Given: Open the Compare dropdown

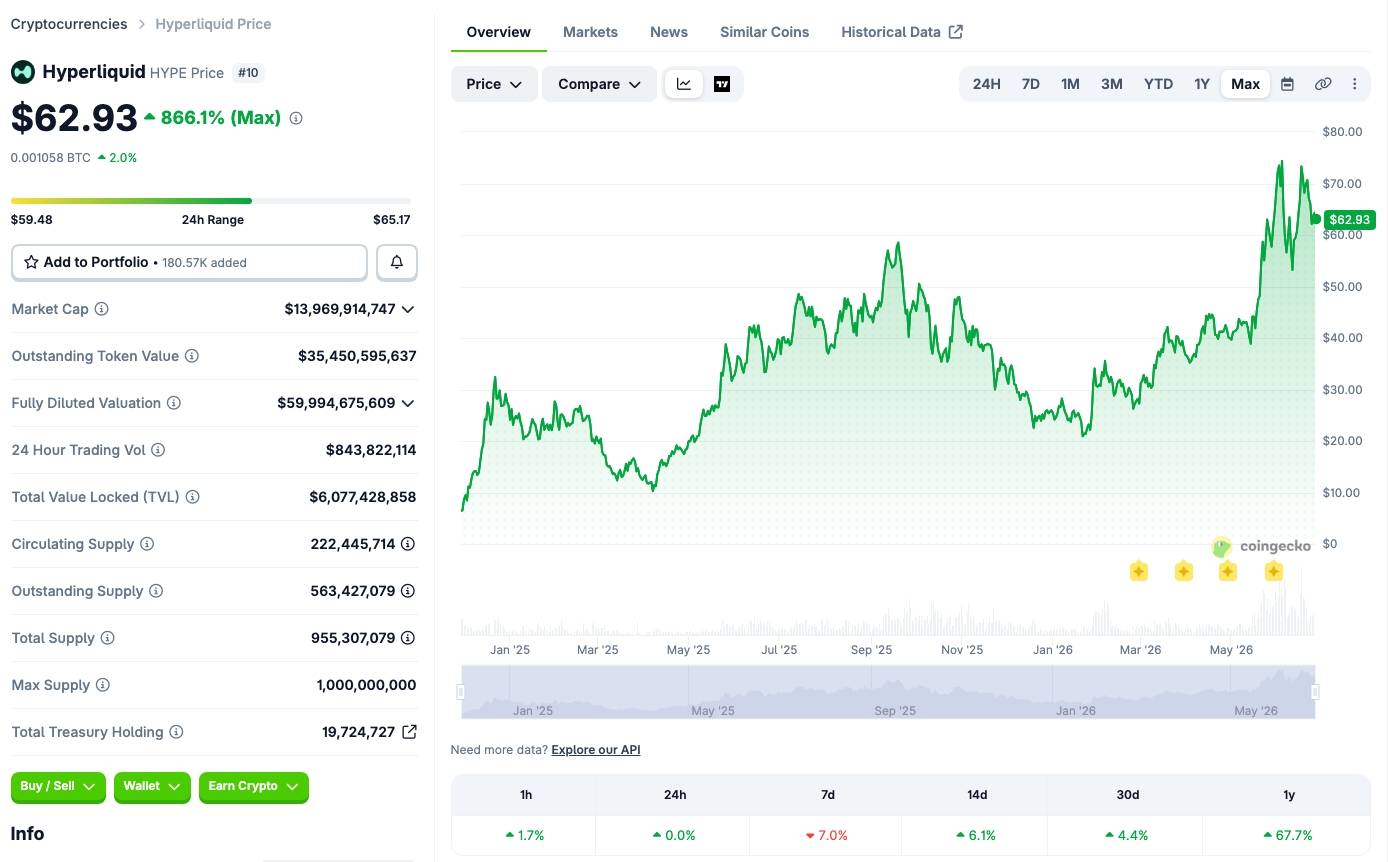Looking at the screenshot, I should pos(599,84).
